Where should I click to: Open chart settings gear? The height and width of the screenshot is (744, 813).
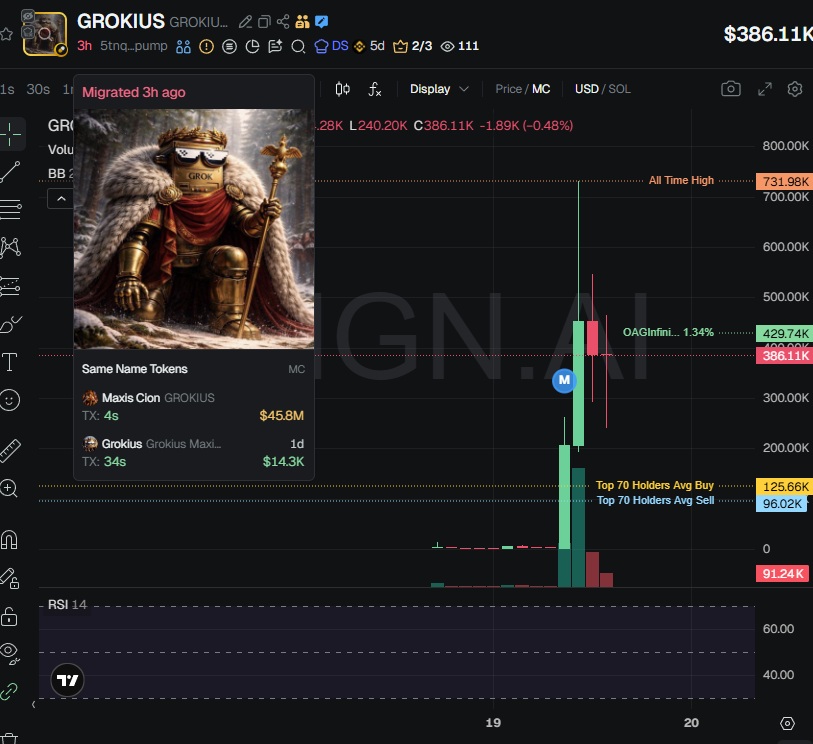[795, 89]
